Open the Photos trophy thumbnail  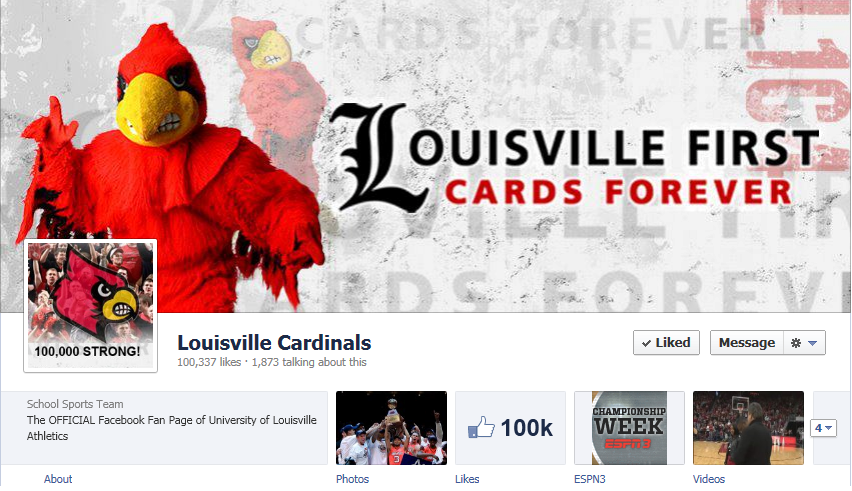coord(391,428)
